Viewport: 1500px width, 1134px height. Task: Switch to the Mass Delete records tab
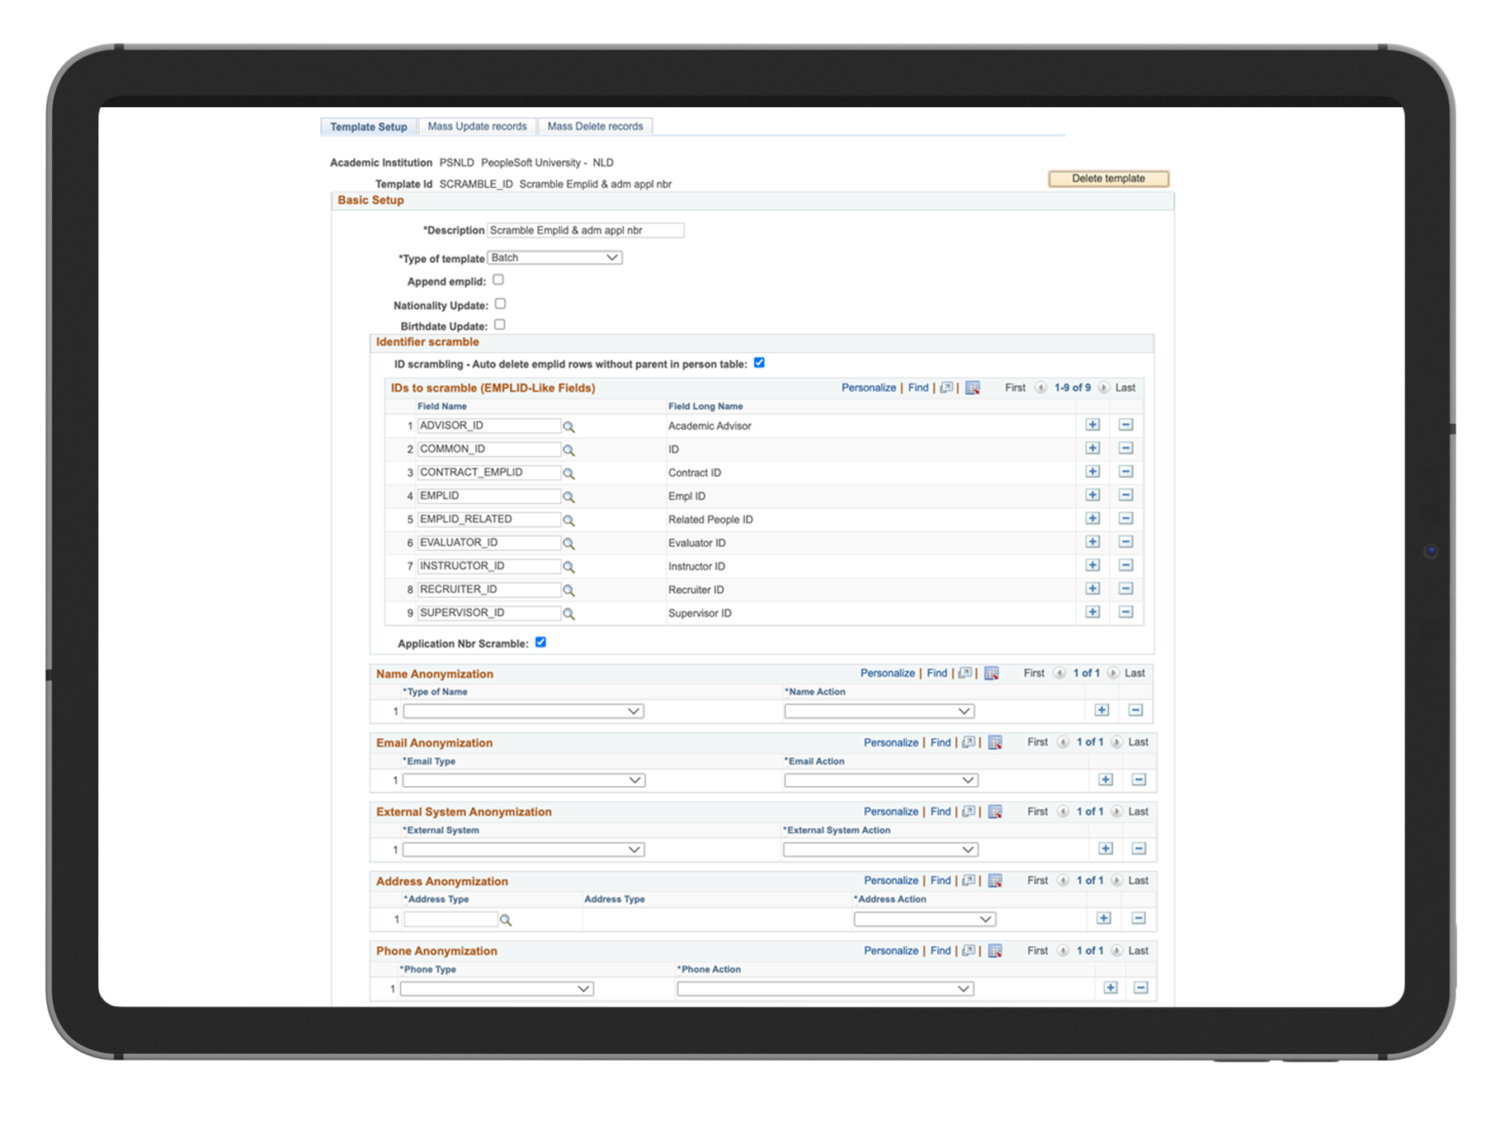pyautogui.click(x=595, y=126)
